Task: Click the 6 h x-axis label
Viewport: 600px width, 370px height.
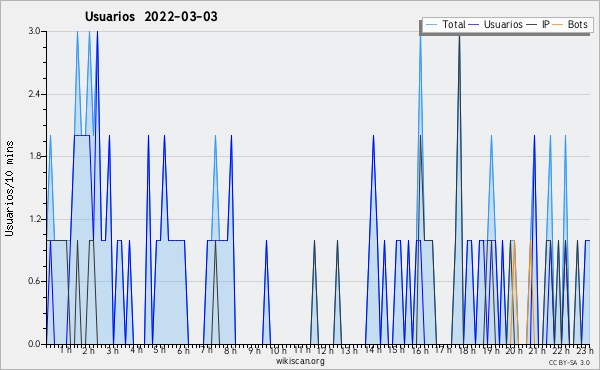Action: [x=183, y=351]
